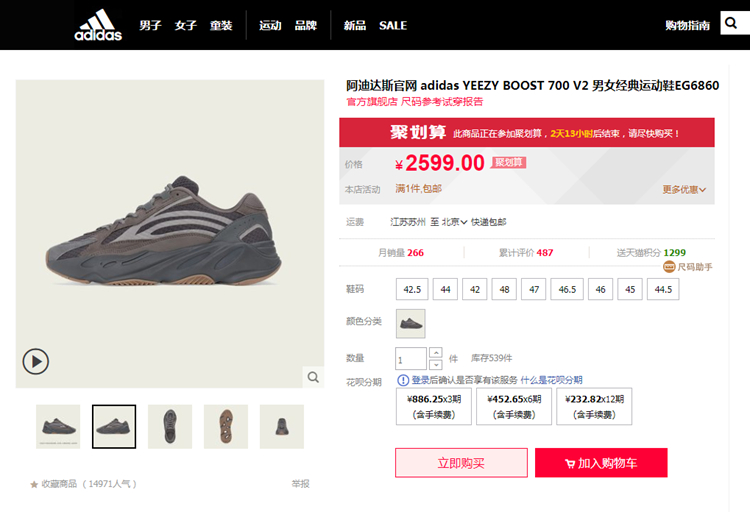
Task: Click the adidas logo
Action: click(98, 26)
